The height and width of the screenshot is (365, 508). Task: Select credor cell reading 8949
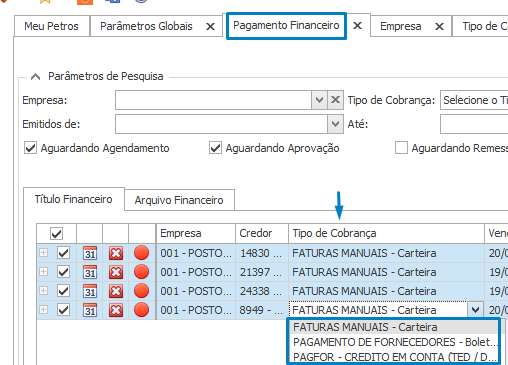click(x=262, y=310)
